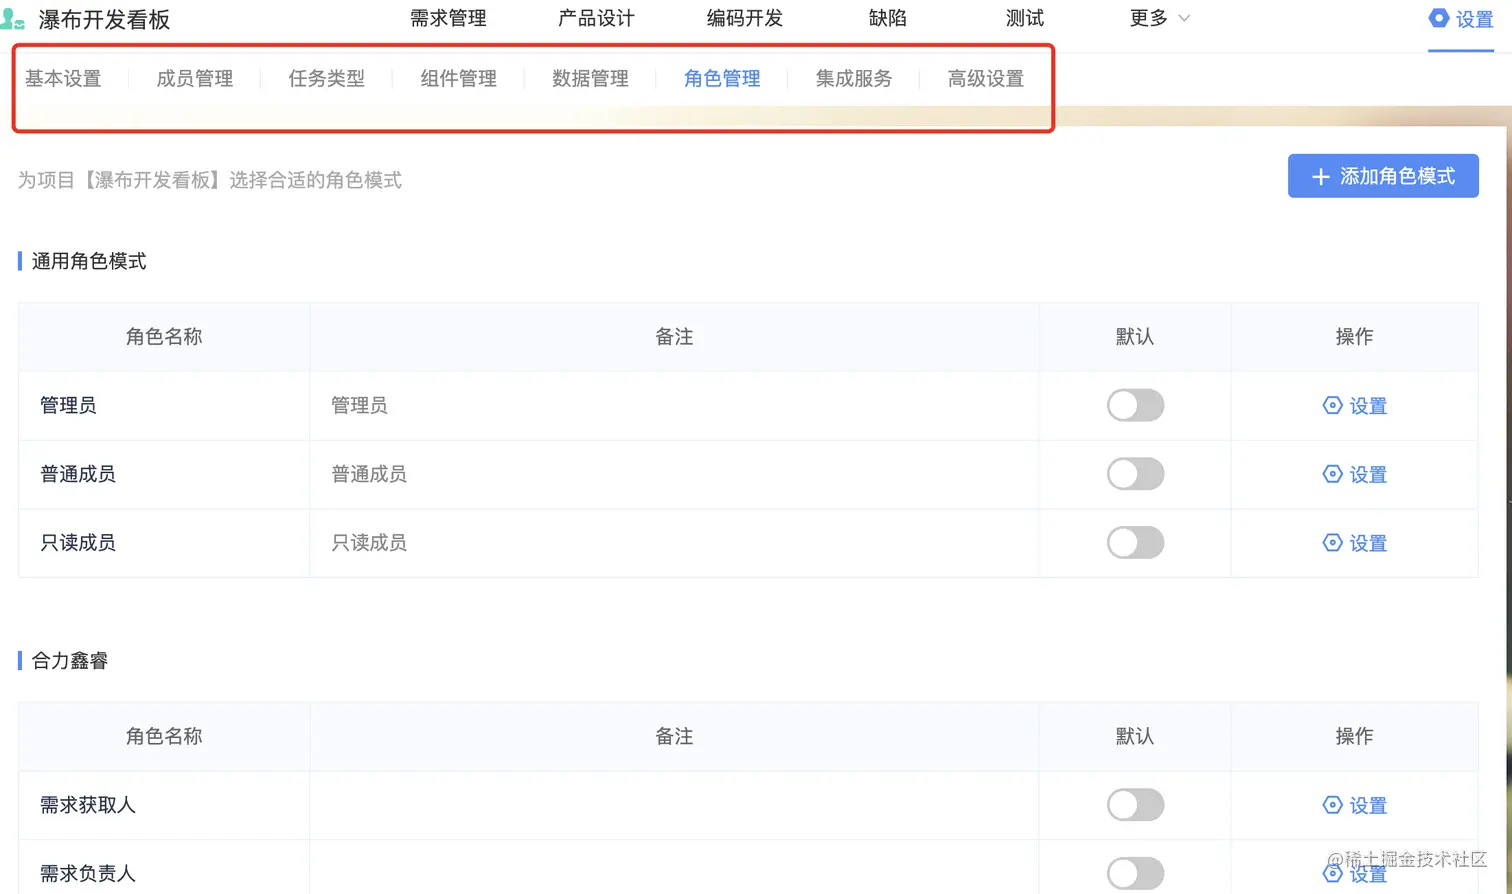Click the gear icon in top-right 设置
Image resolution: width=1512 pixels, height=894 pixels.
pos(1438,18)
